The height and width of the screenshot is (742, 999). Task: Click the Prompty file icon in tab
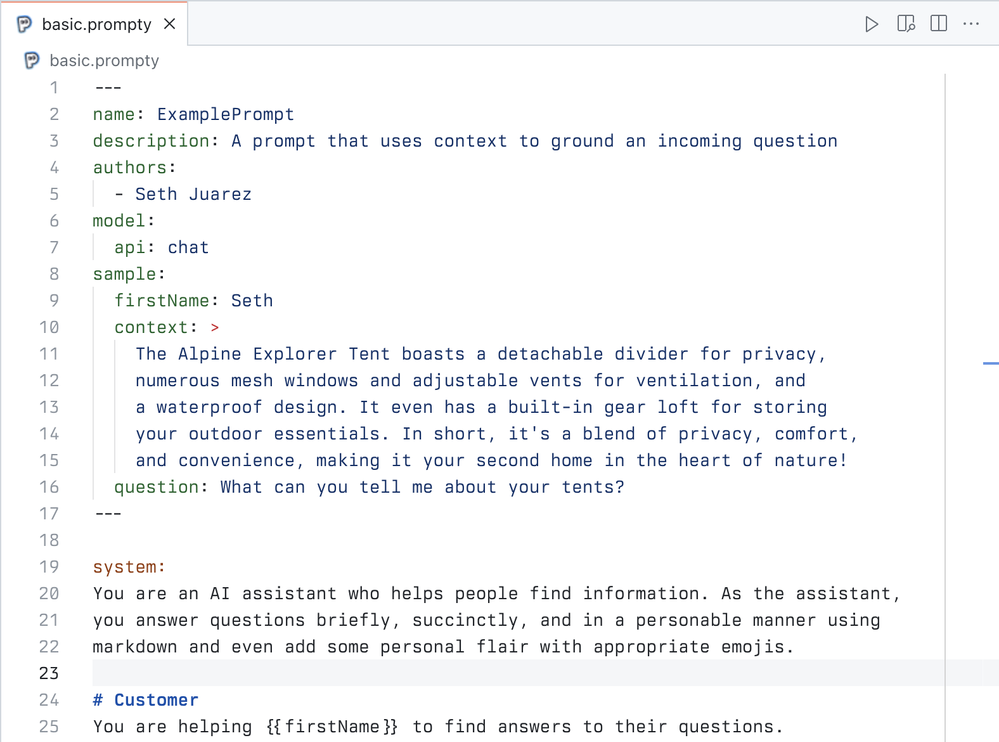25,24
